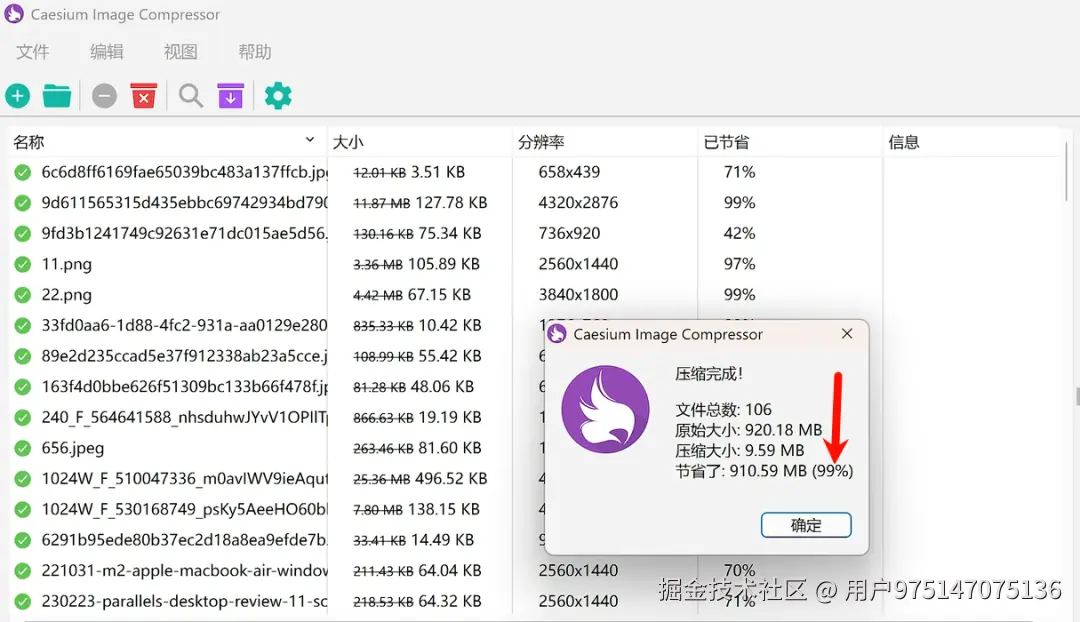Select file name 656.jpeg
1080x622 pixels.
click(73, 448)
